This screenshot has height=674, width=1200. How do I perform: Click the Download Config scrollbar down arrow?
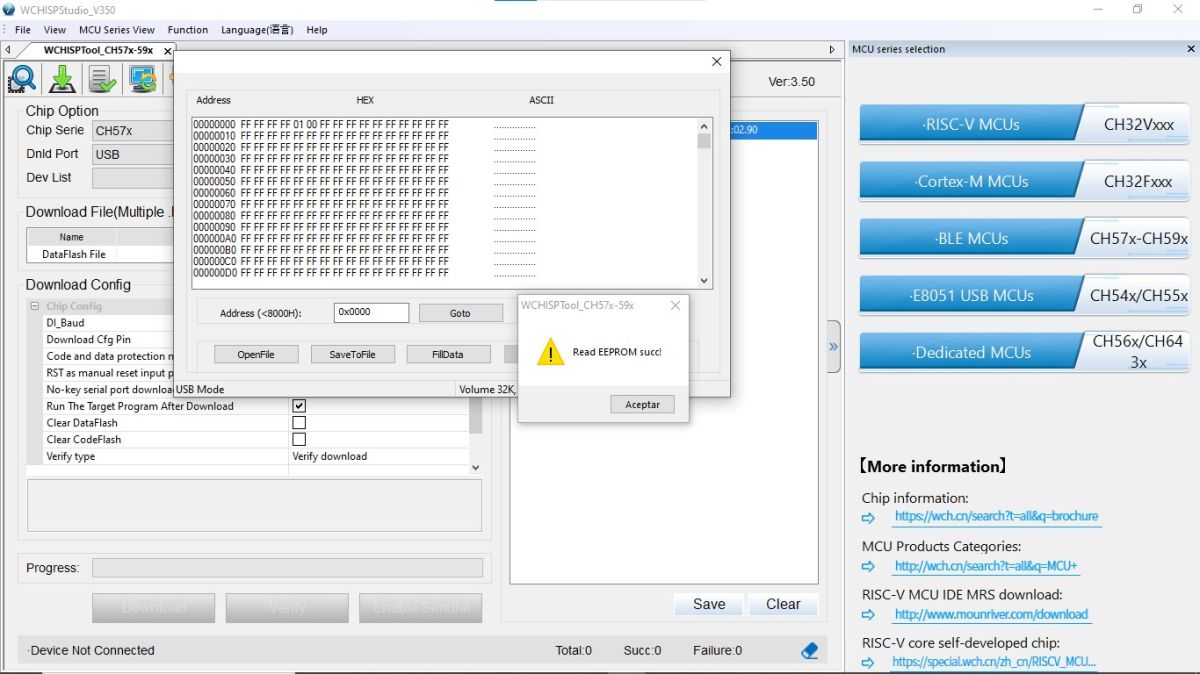tap(475, 467)
